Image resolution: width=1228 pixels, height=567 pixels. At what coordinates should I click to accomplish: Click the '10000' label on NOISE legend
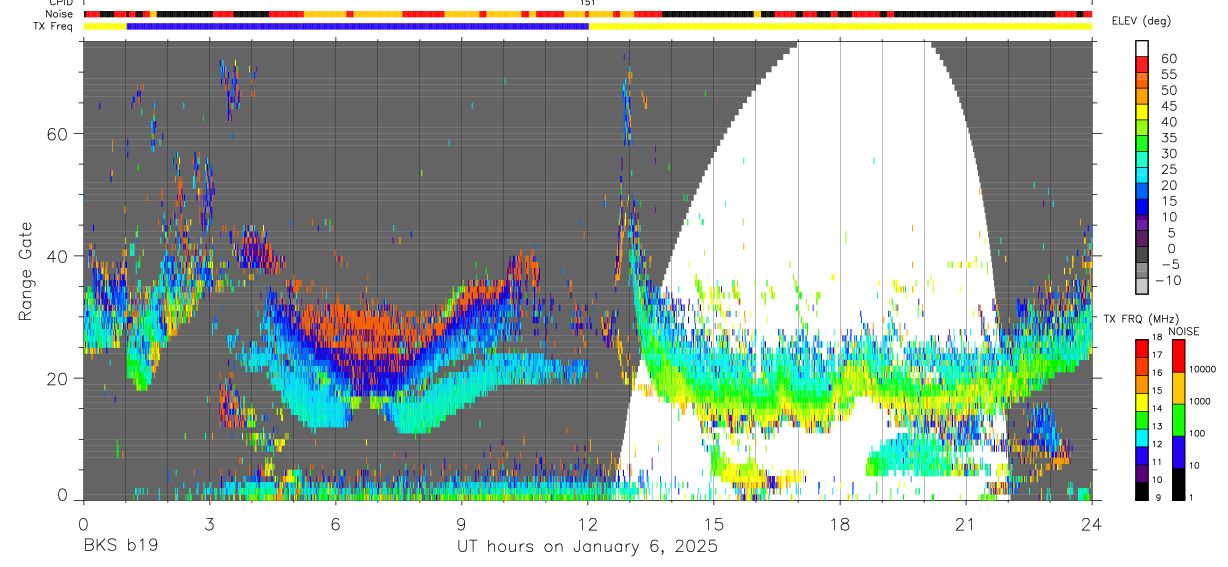point(1204,369)
